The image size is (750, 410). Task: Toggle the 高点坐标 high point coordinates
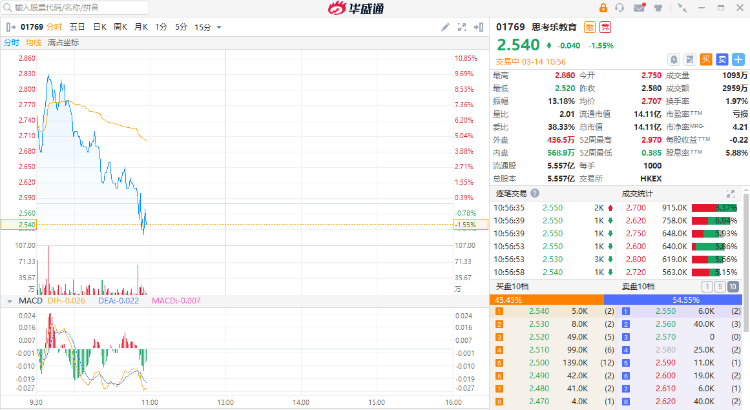click(63, 43)
